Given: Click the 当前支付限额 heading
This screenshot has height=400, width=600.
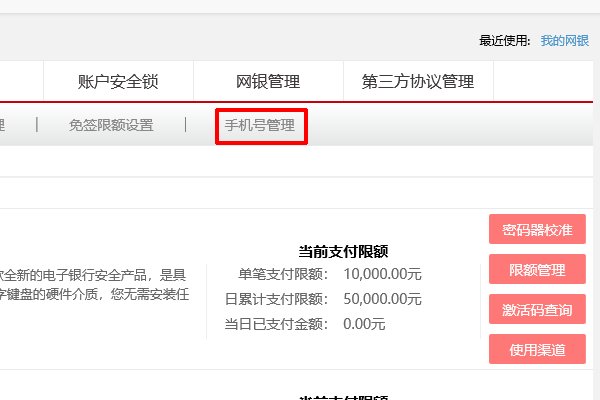Looking at the screenshot, I should [x=343, y=251].
